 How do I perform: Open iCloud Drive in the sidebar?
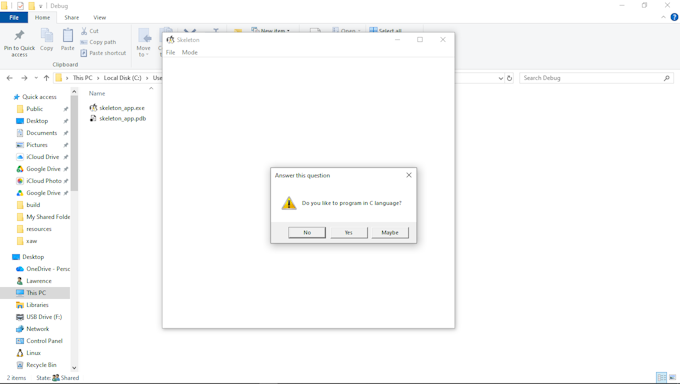pos(37,157)
